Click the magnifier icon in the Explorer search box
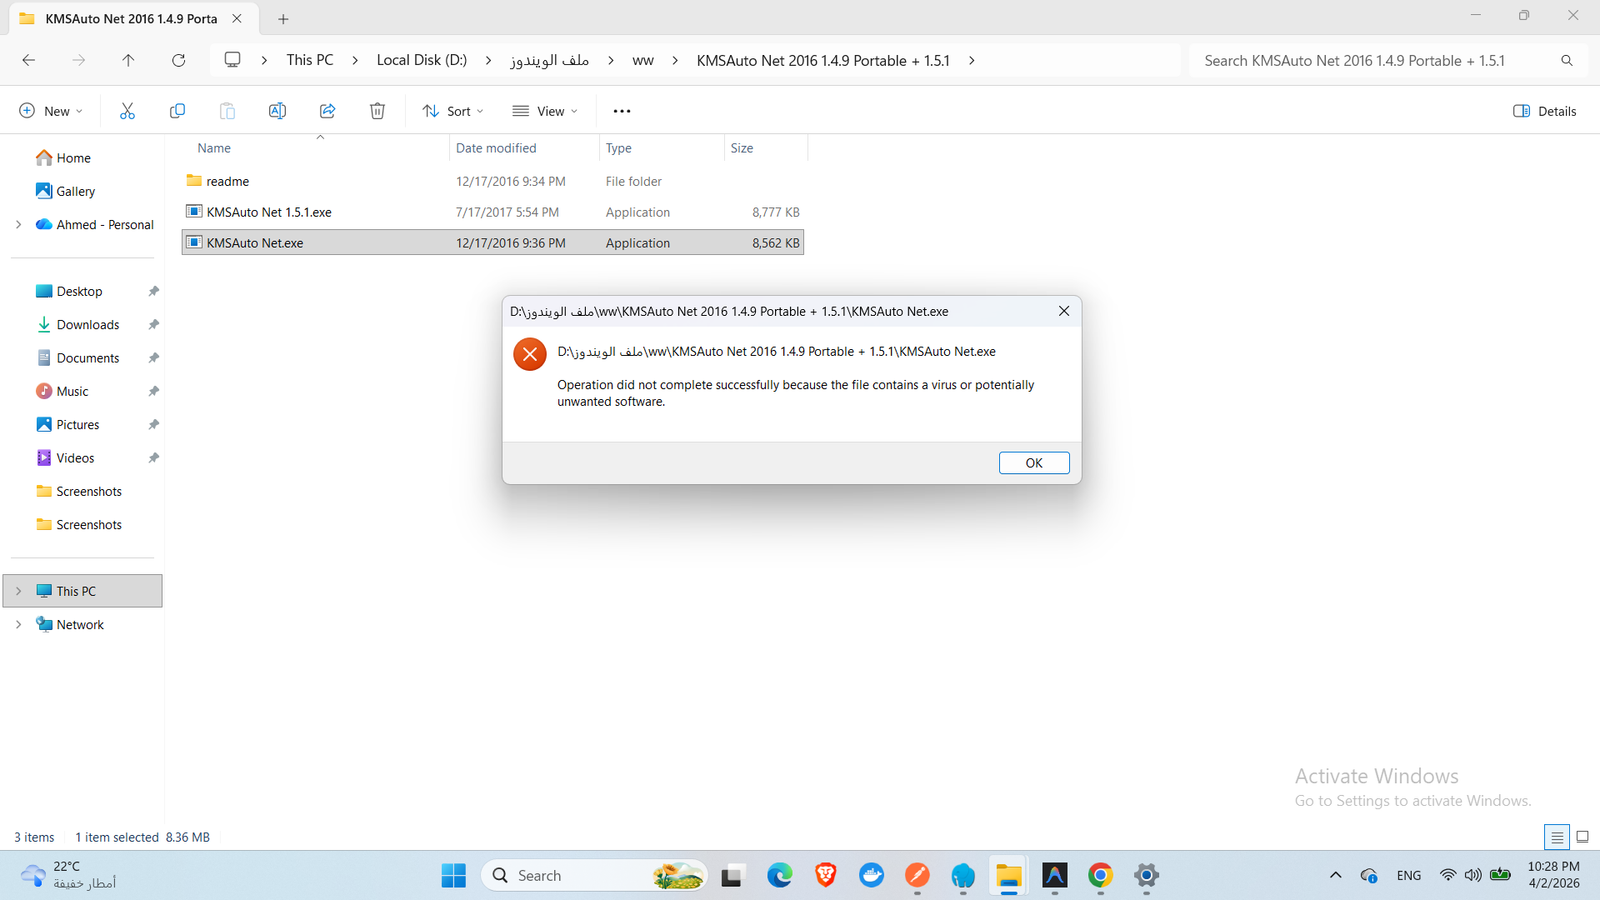Image resolution: width=1600 pixels, height=900 pixels. 1567,61
